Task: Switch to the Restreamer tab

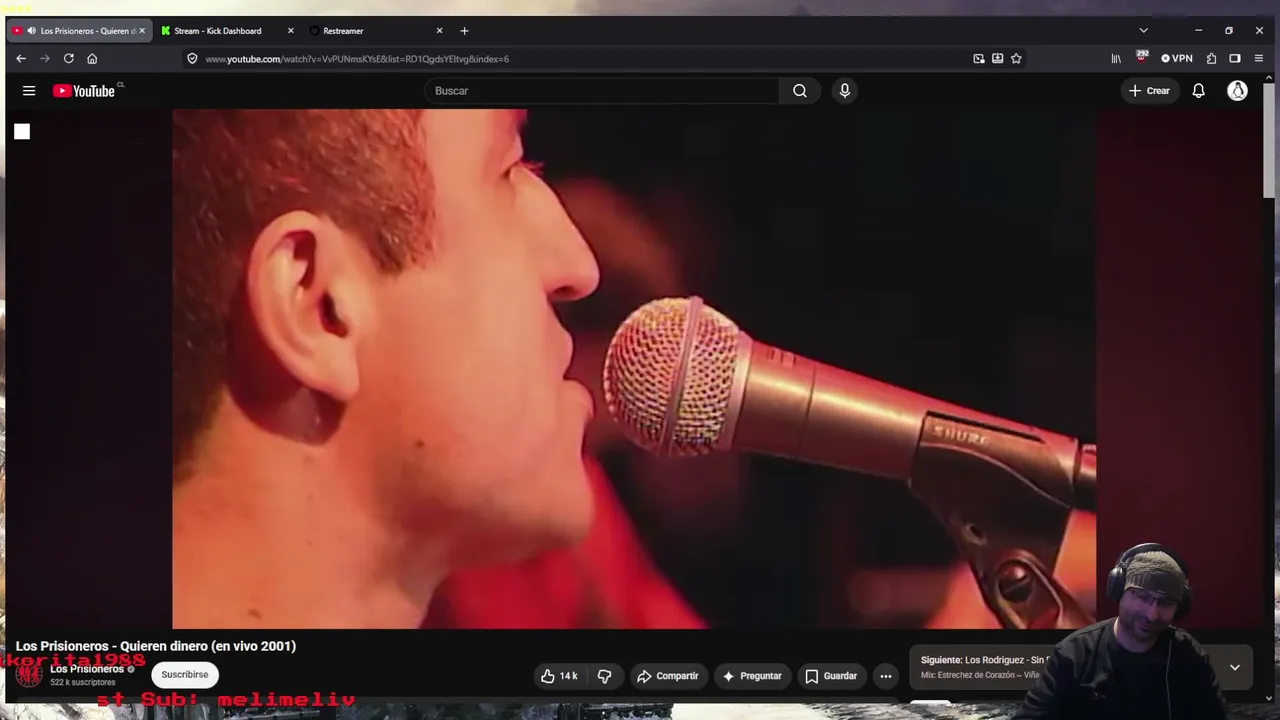Action: (376, 31)
